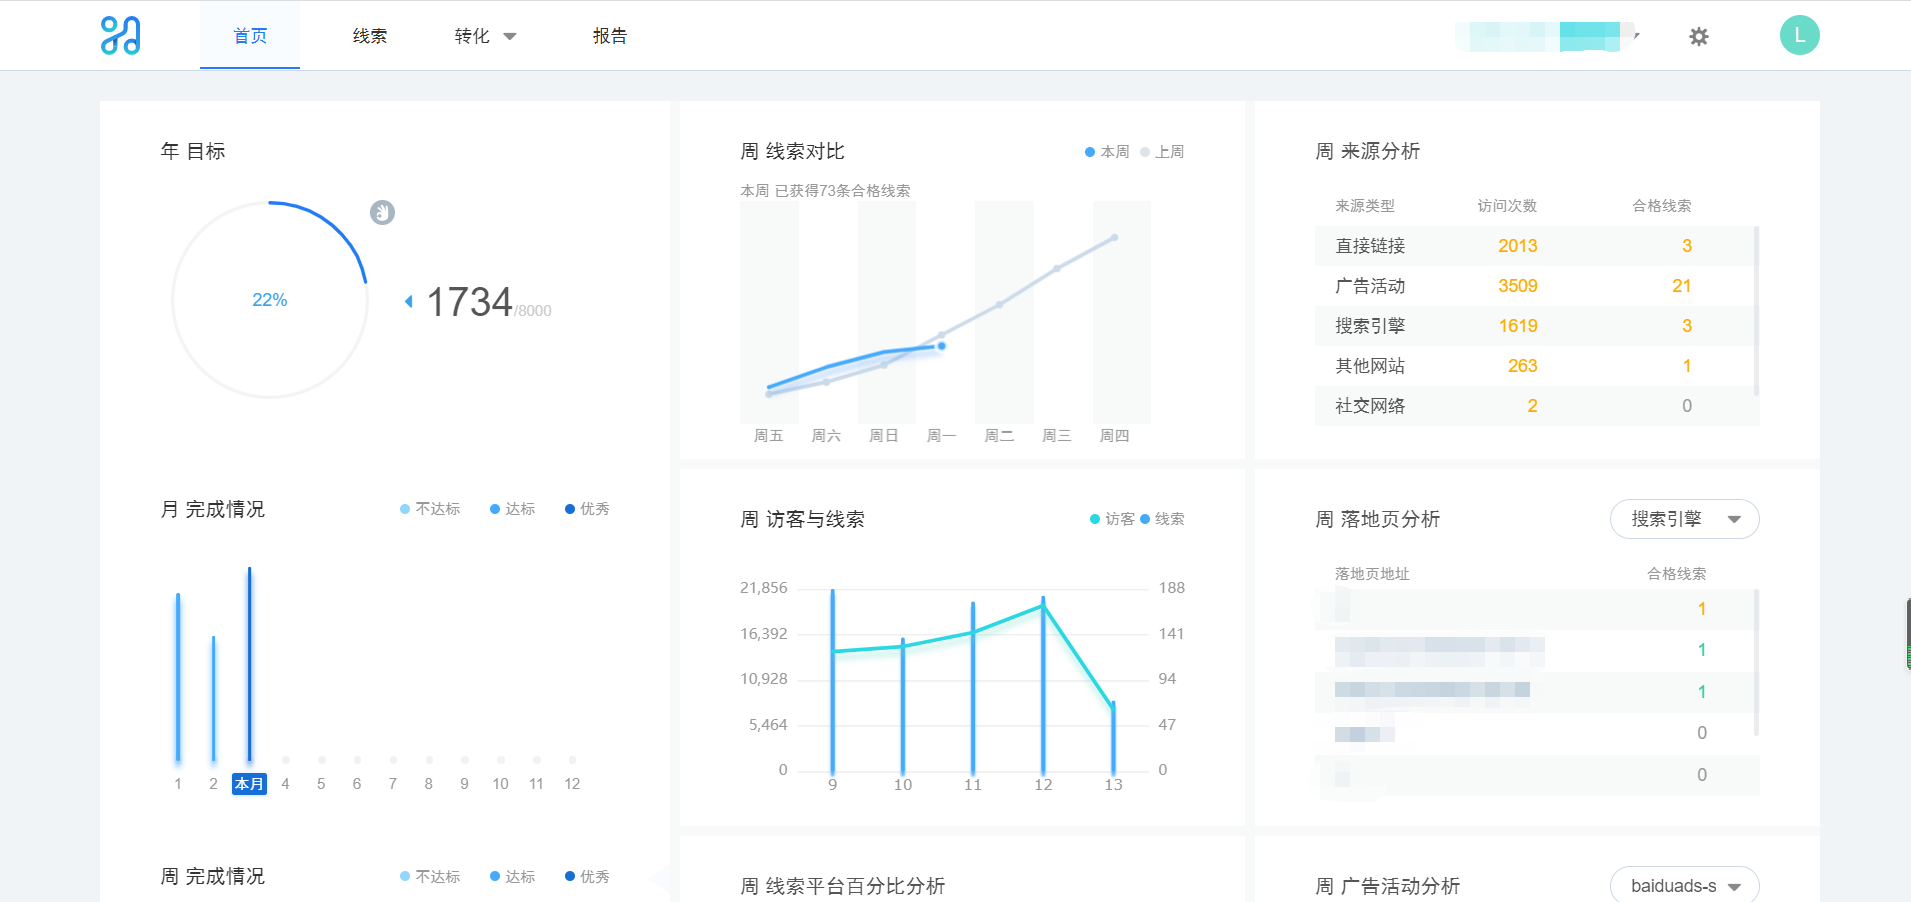Expand the 转化 menu dropdown

pyautogui.click(x=485, y=36)
